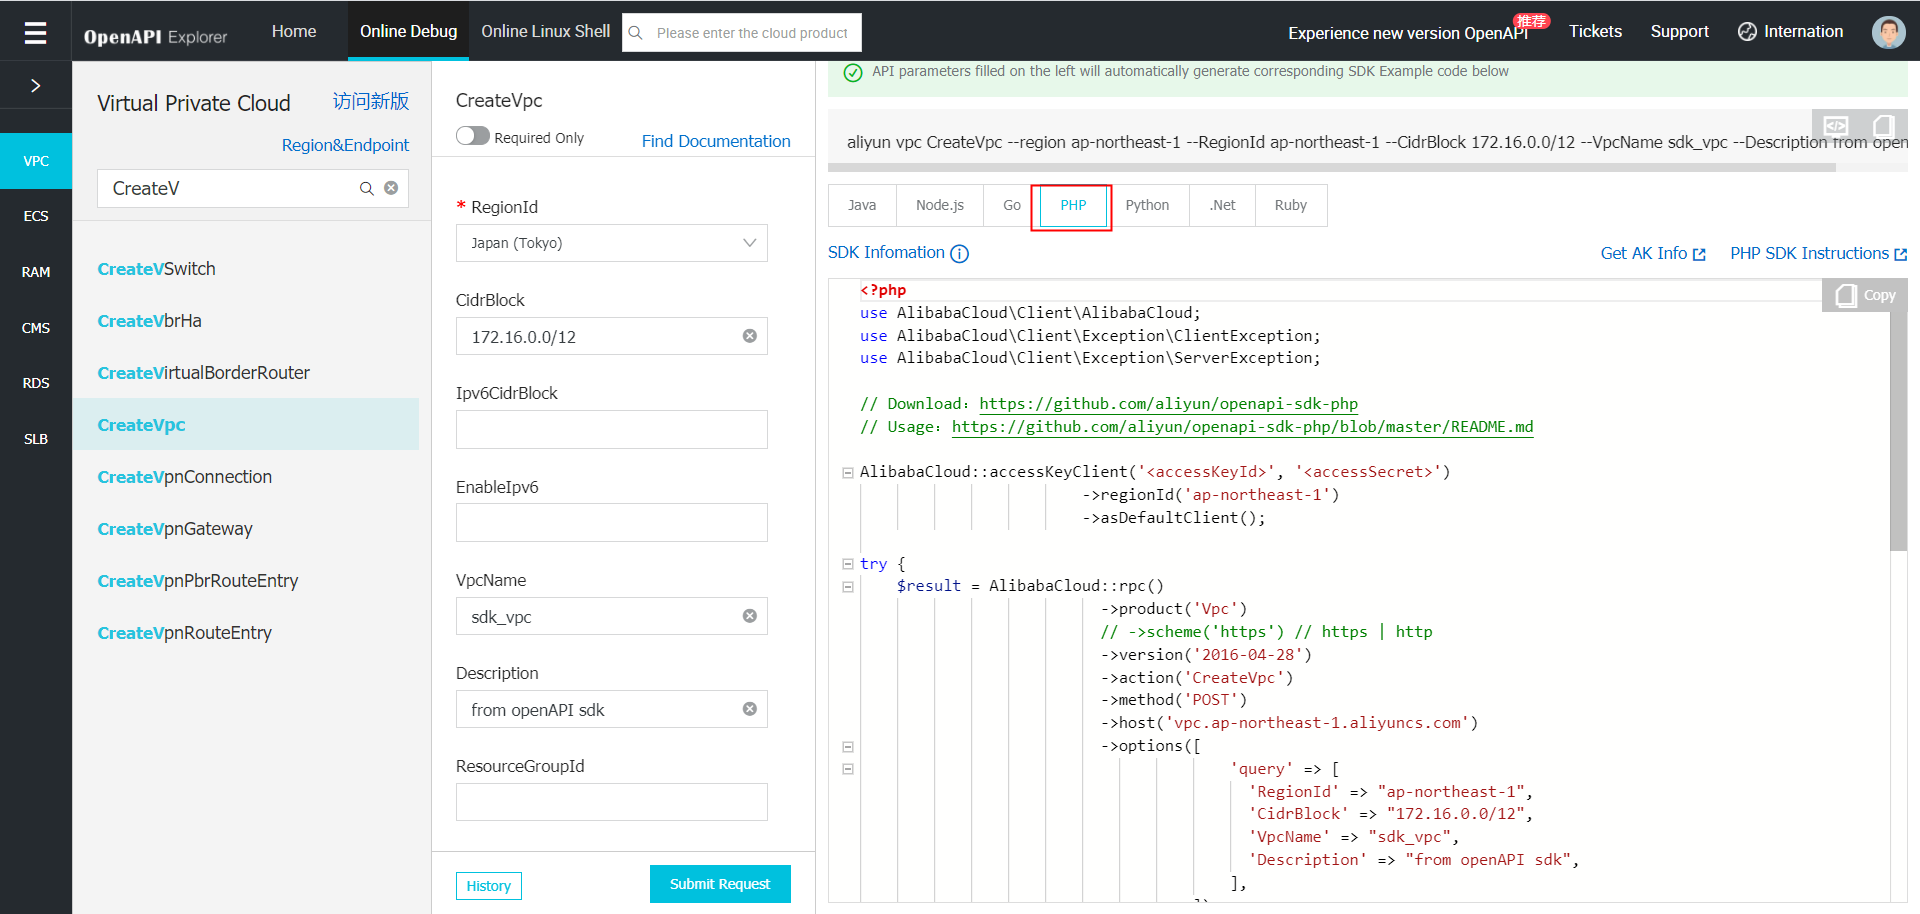Click the EnableIpv6 input
The height and width of the screenshot is (914, 1920).
coord(612,523)
